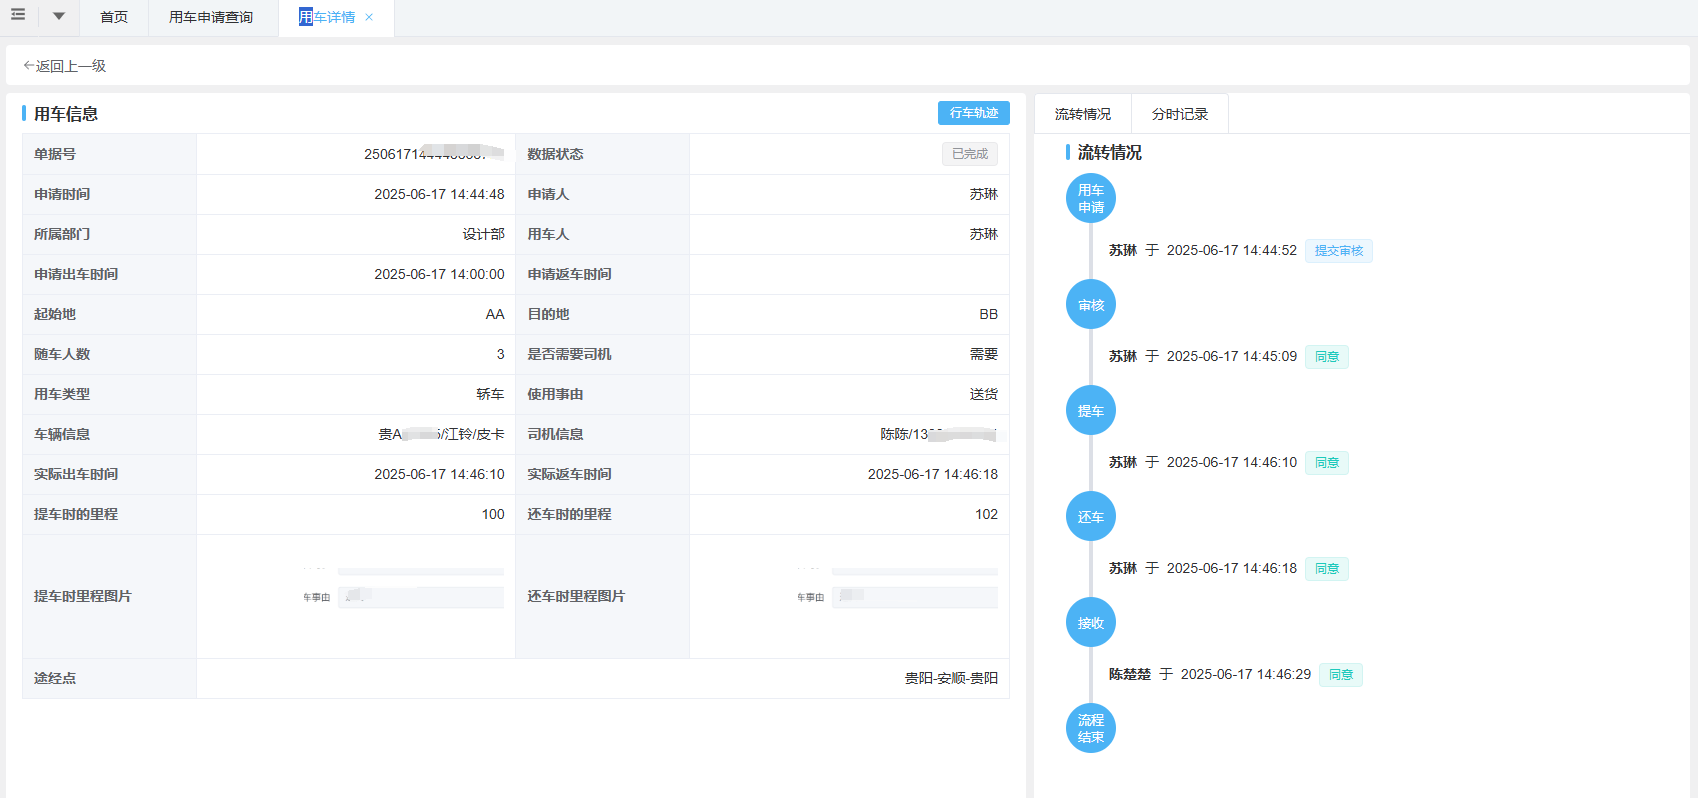The width and height of the screenshot is (1698, 798).
Task: Select the 接收 timeline node
Action: coord(1090,623)
